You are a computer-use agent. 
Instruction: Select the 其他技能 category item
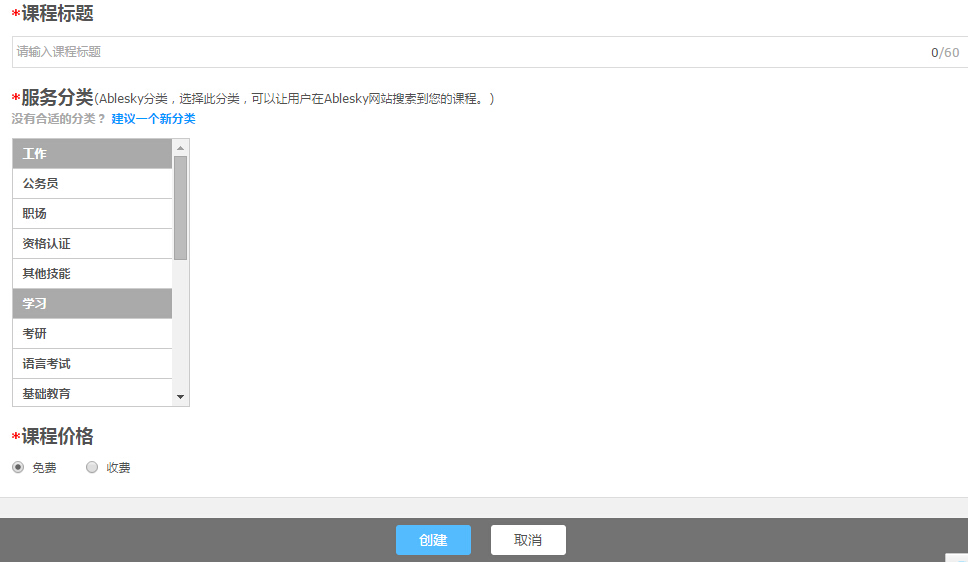[x=92, y=274]
